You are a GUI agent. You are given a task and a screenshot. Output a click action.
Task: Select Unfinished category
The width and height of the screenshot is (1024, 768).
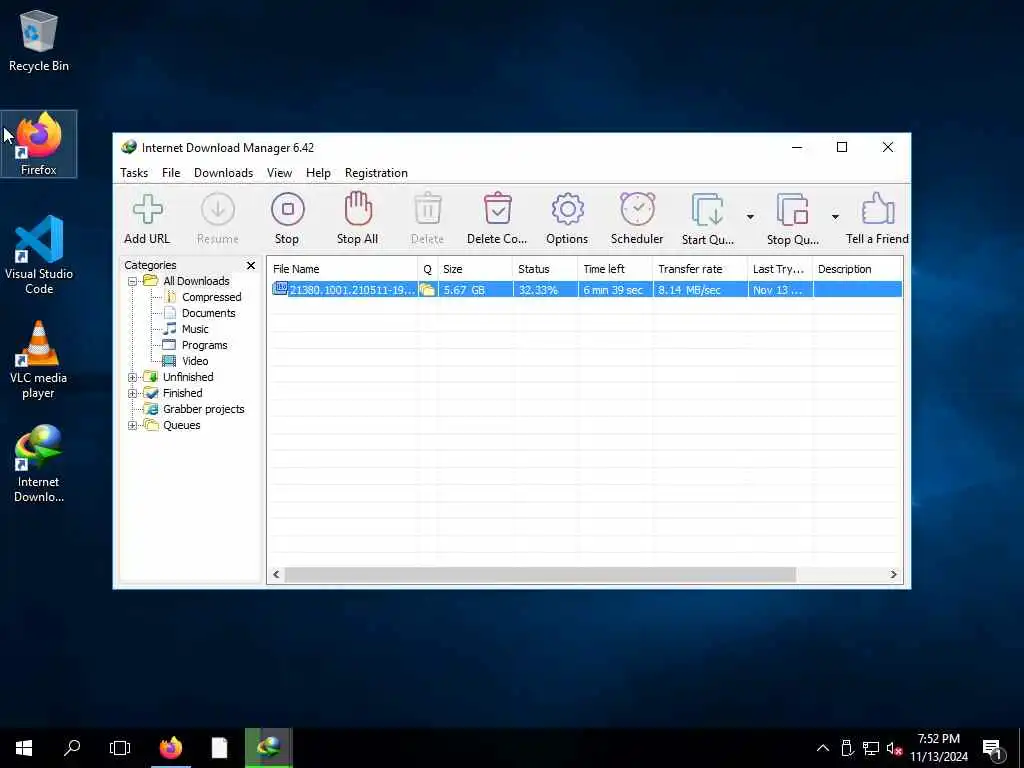click(188, 377)
